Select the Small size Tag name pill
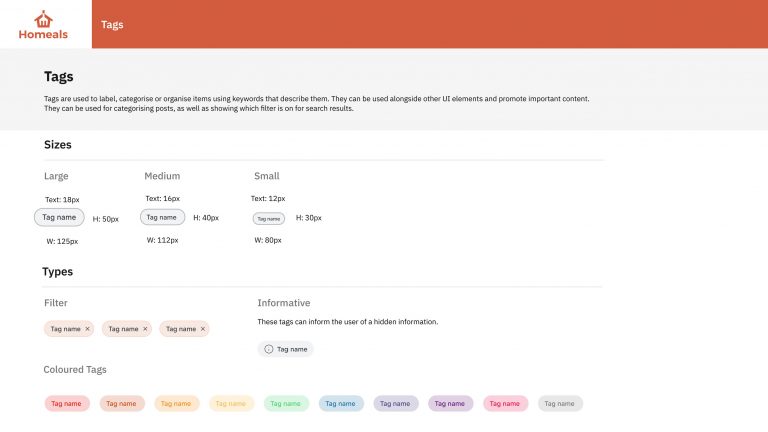 click(x=269, y=218)
